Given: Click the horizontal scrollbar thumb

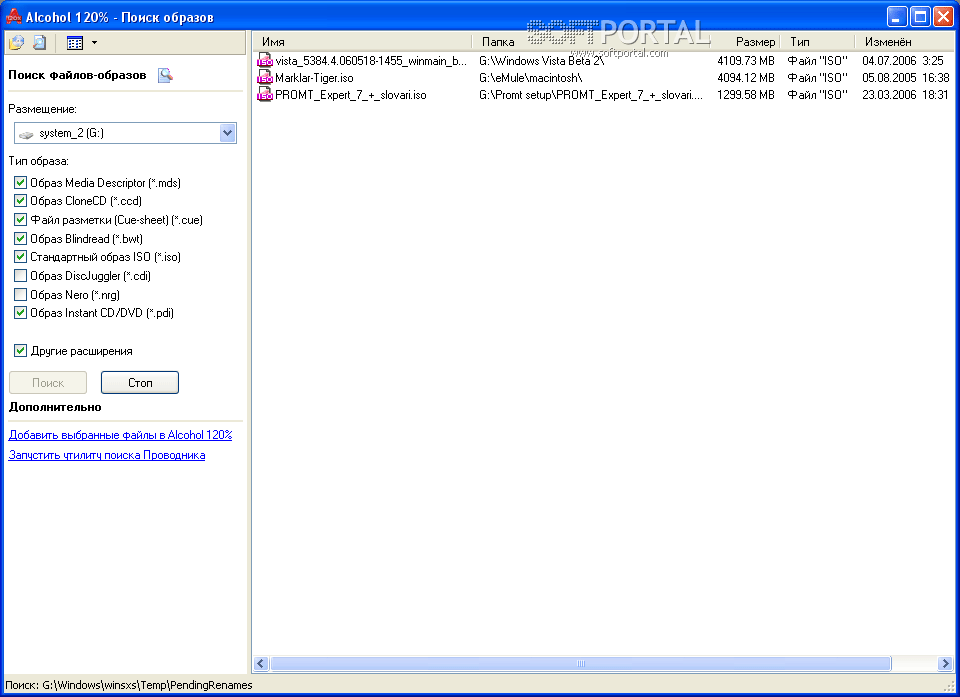Looking at the screenshot, I should [x=580, y=663].
